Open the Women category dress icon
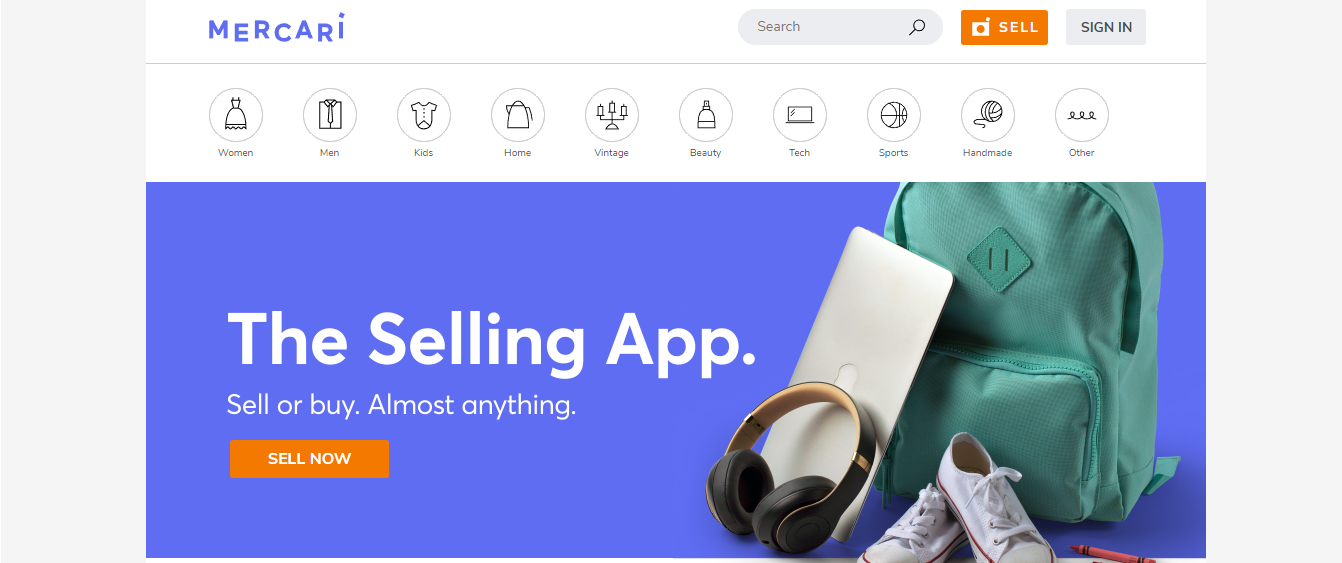The height and width of the screenshot is (563, 1342). pos(236,115)
